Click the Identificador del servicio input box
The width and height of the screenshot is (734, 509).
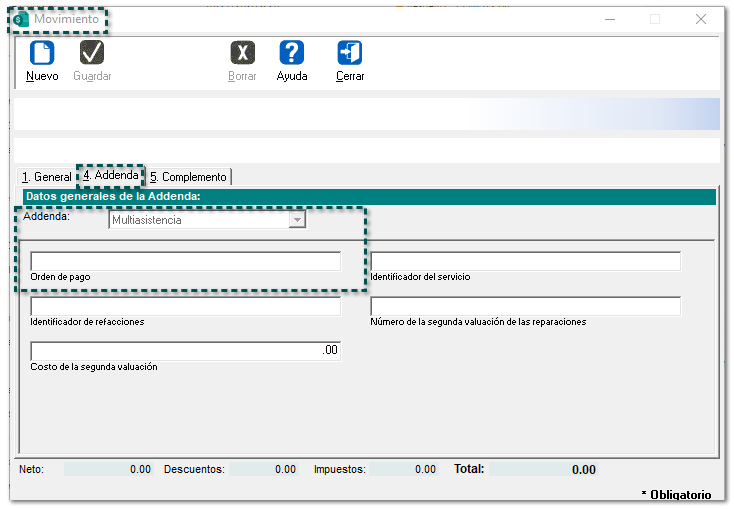[525, 261]
